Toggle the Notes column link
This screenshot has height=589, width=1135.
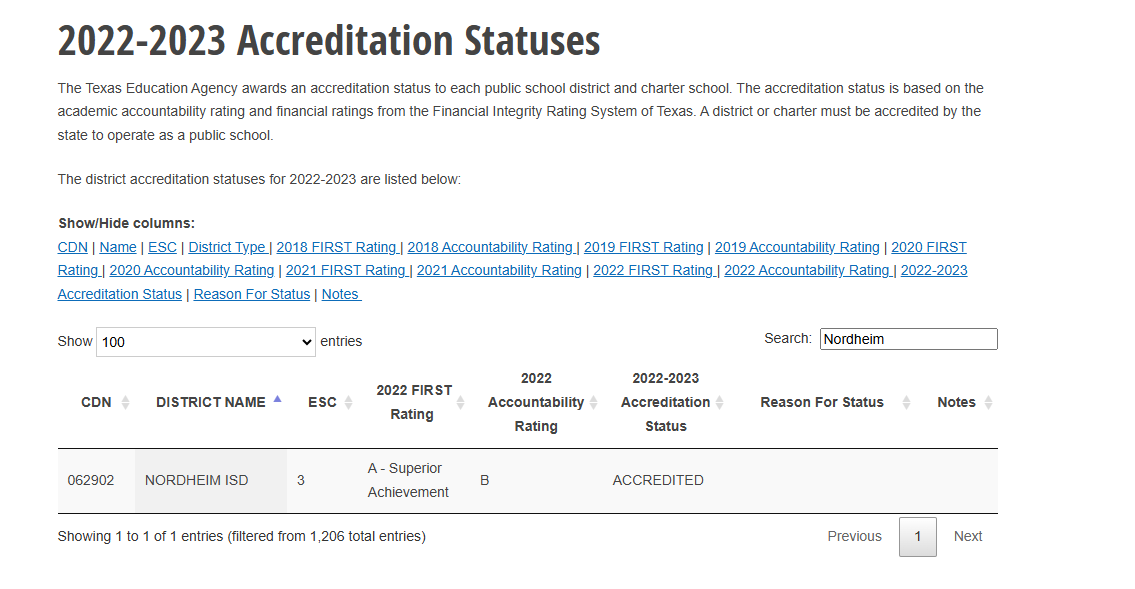point(341,294)
